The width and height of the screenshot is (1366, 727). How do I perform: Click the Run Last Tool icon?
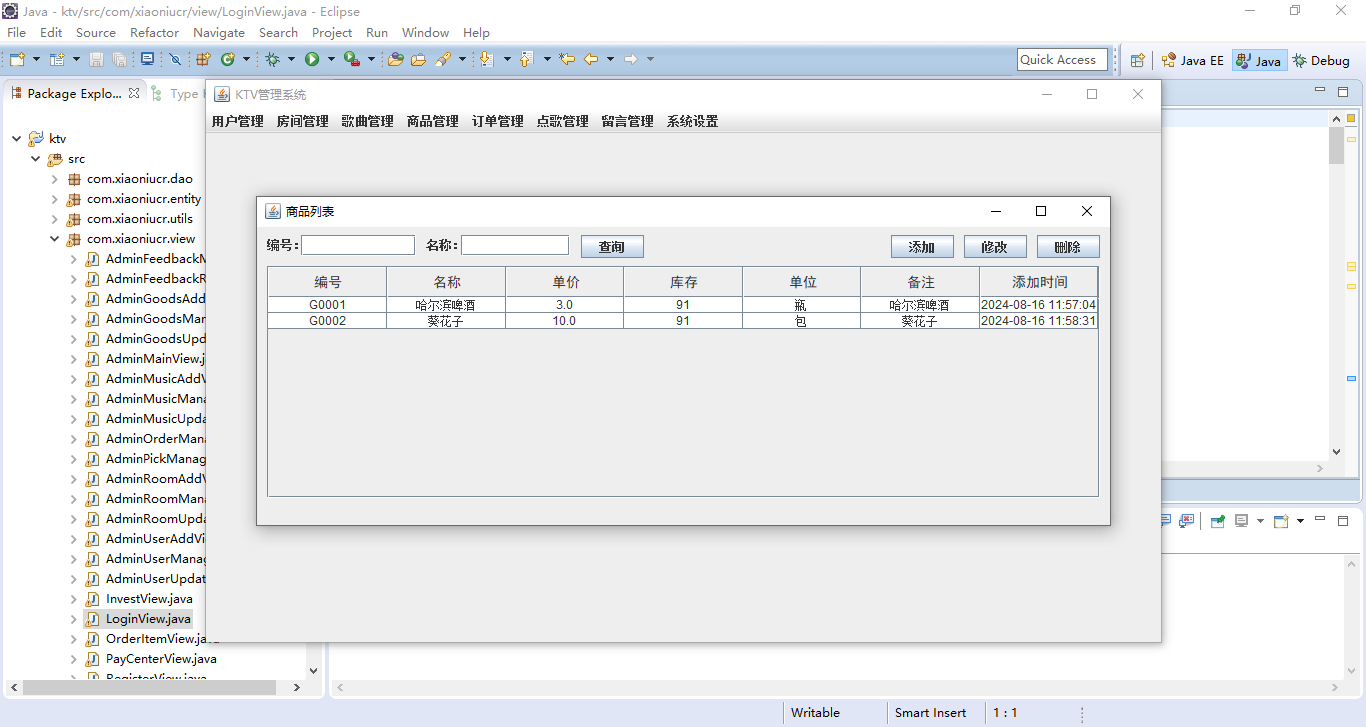pyautogui.click(x=351, y=60)
